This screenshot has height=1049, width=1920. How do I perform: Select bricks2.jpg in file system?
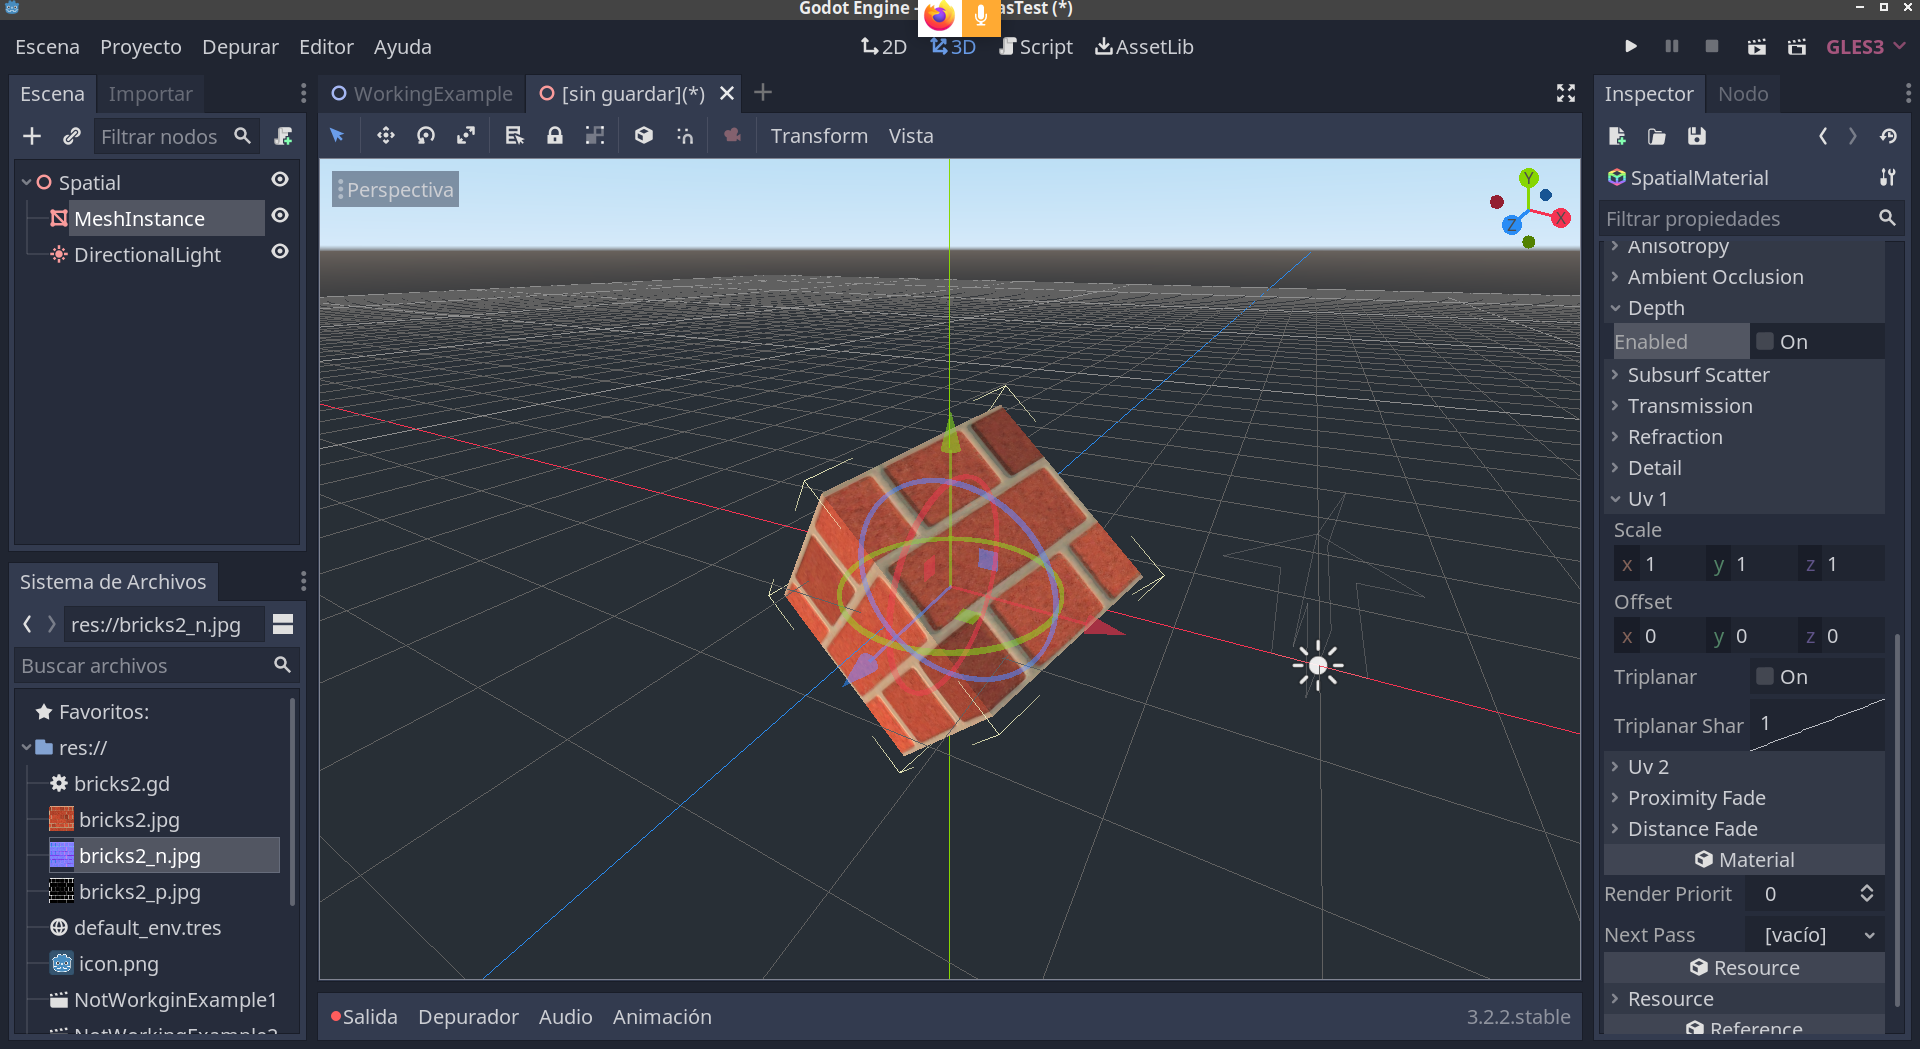[x=129, y=820]
